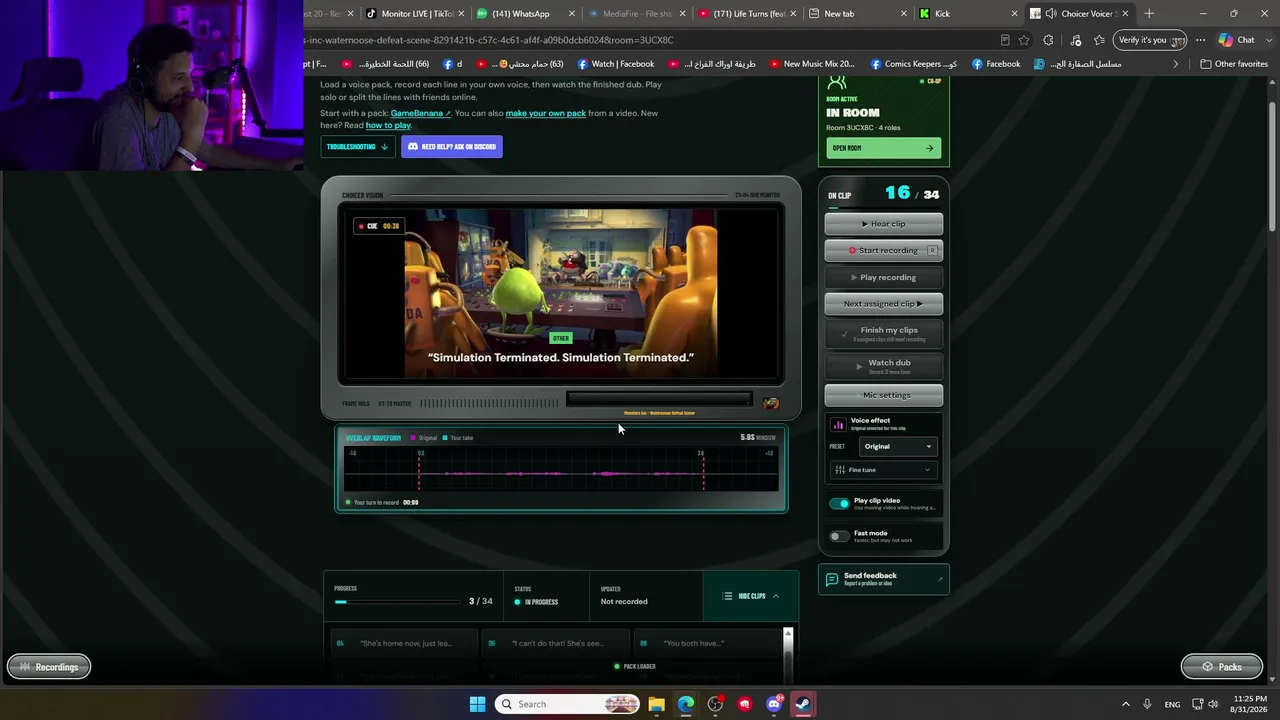Click Need Help? Ask on Discord
Image resolution: width=1280 pixels, height=720 pixels.
click(452, 147)
